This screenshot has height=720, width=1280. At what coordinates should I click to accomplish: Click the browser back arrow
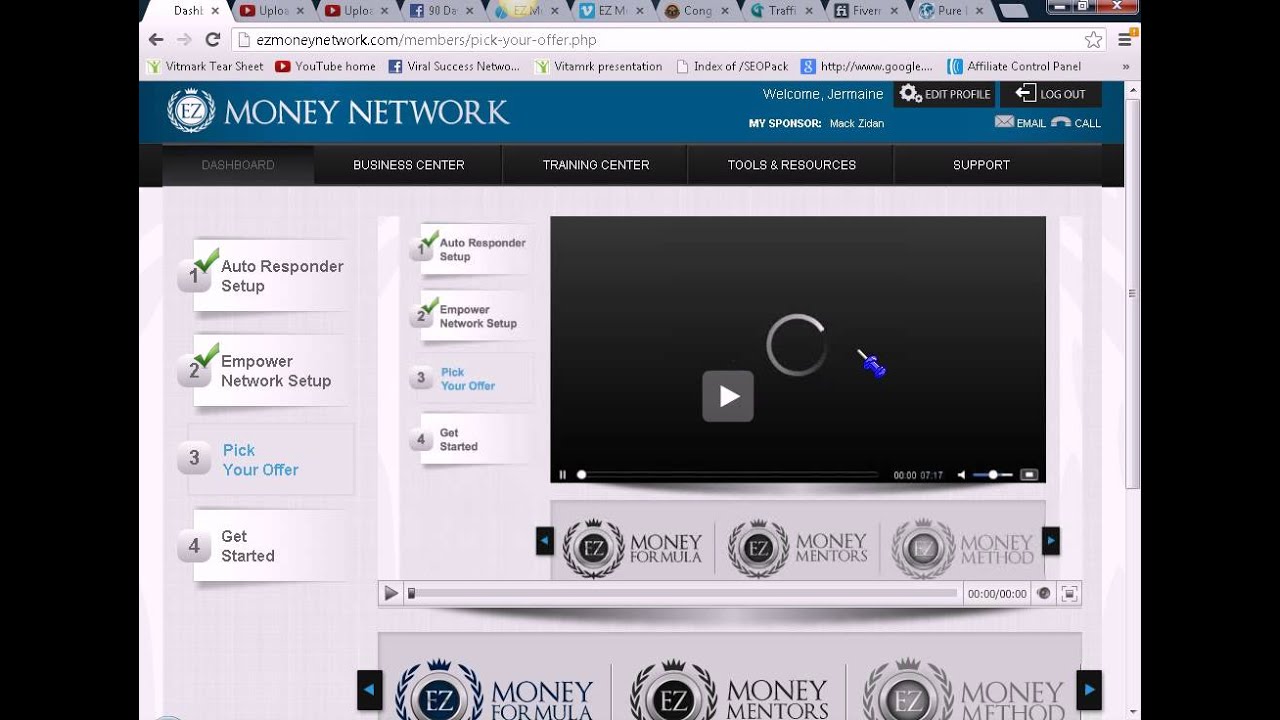155,40
